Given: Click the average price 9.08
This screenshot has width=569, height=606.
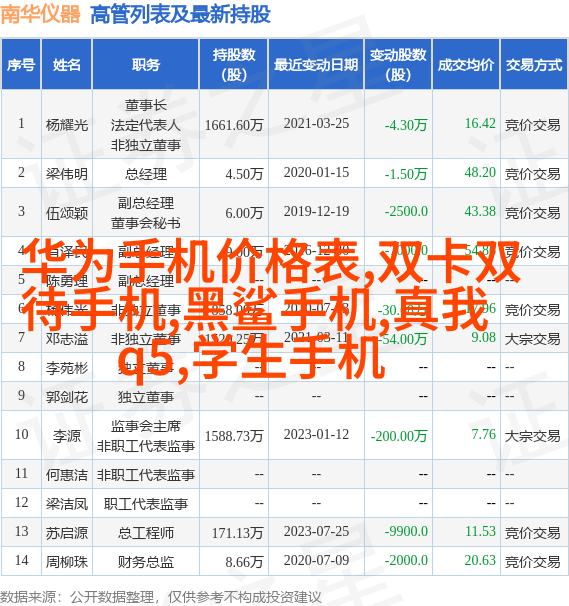Looking at the screenshot, I should (483, 338).
